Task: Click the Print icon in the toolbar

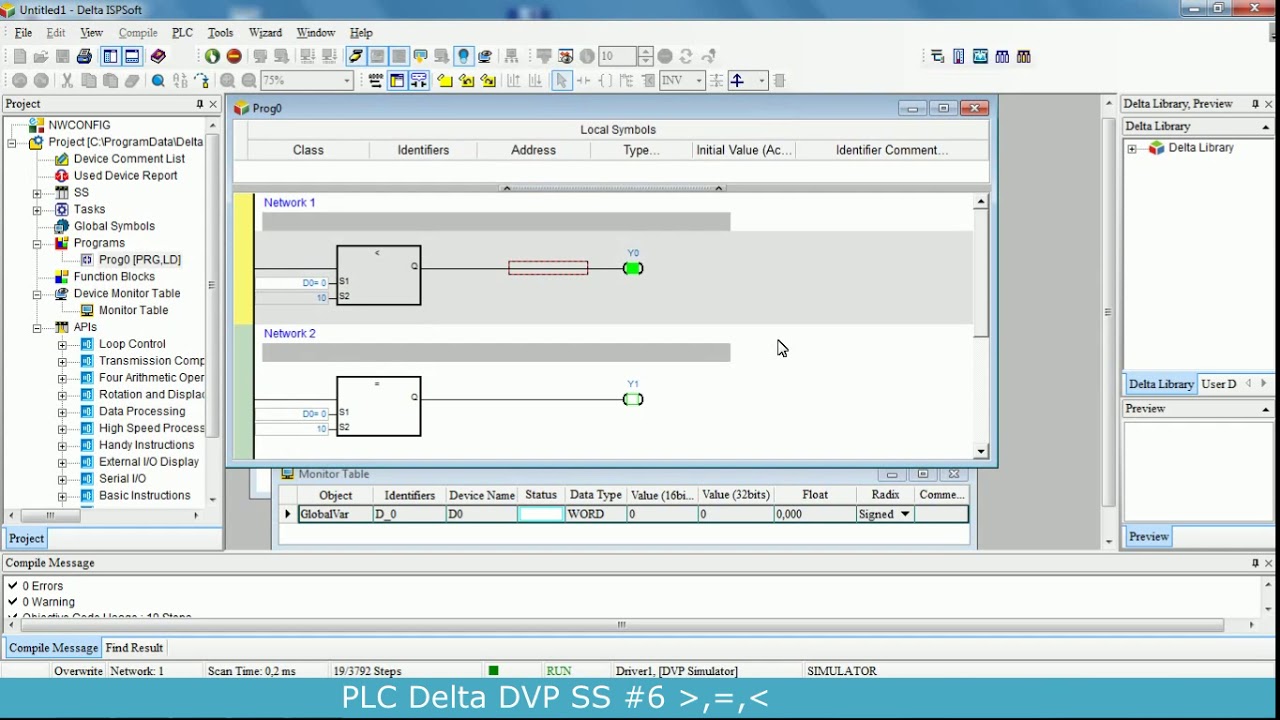Action: coord(84,56)
